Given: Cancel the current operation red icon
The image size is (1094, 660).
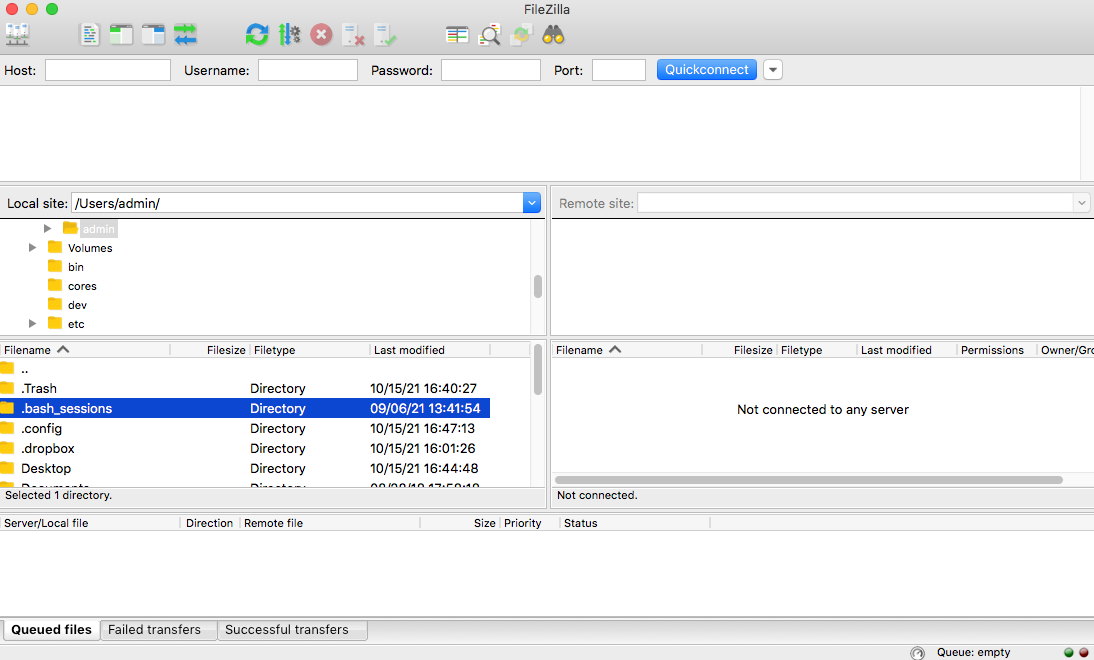Looking at the screenshot, I should pos(321,34).
